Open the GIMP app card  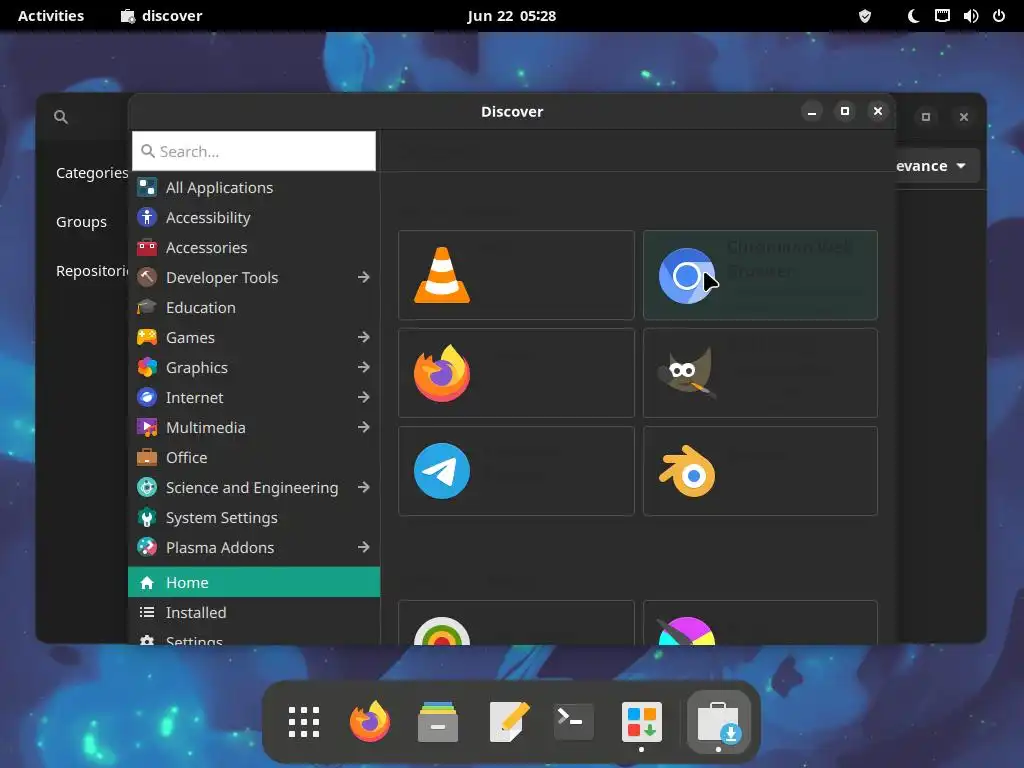click(760, 373)
